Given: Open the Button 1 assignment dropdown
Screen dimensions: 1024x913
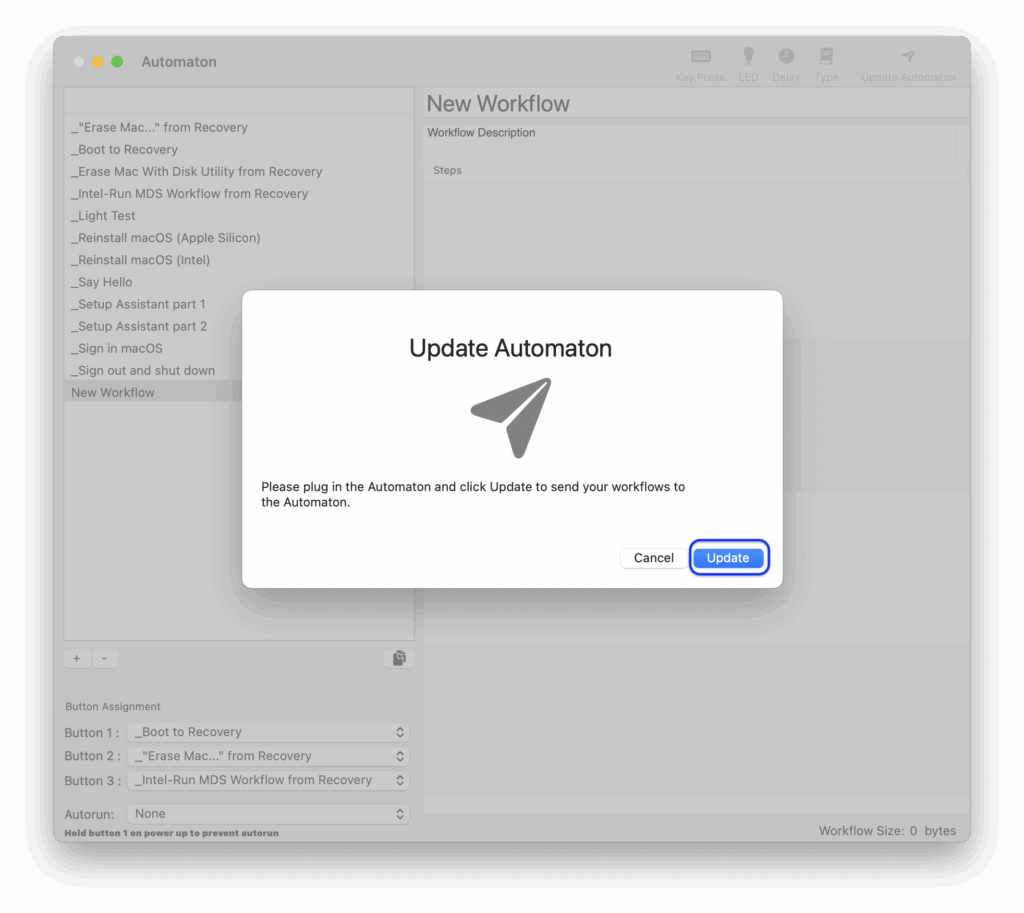Looking at the screenshot, I should click(268, 732).
